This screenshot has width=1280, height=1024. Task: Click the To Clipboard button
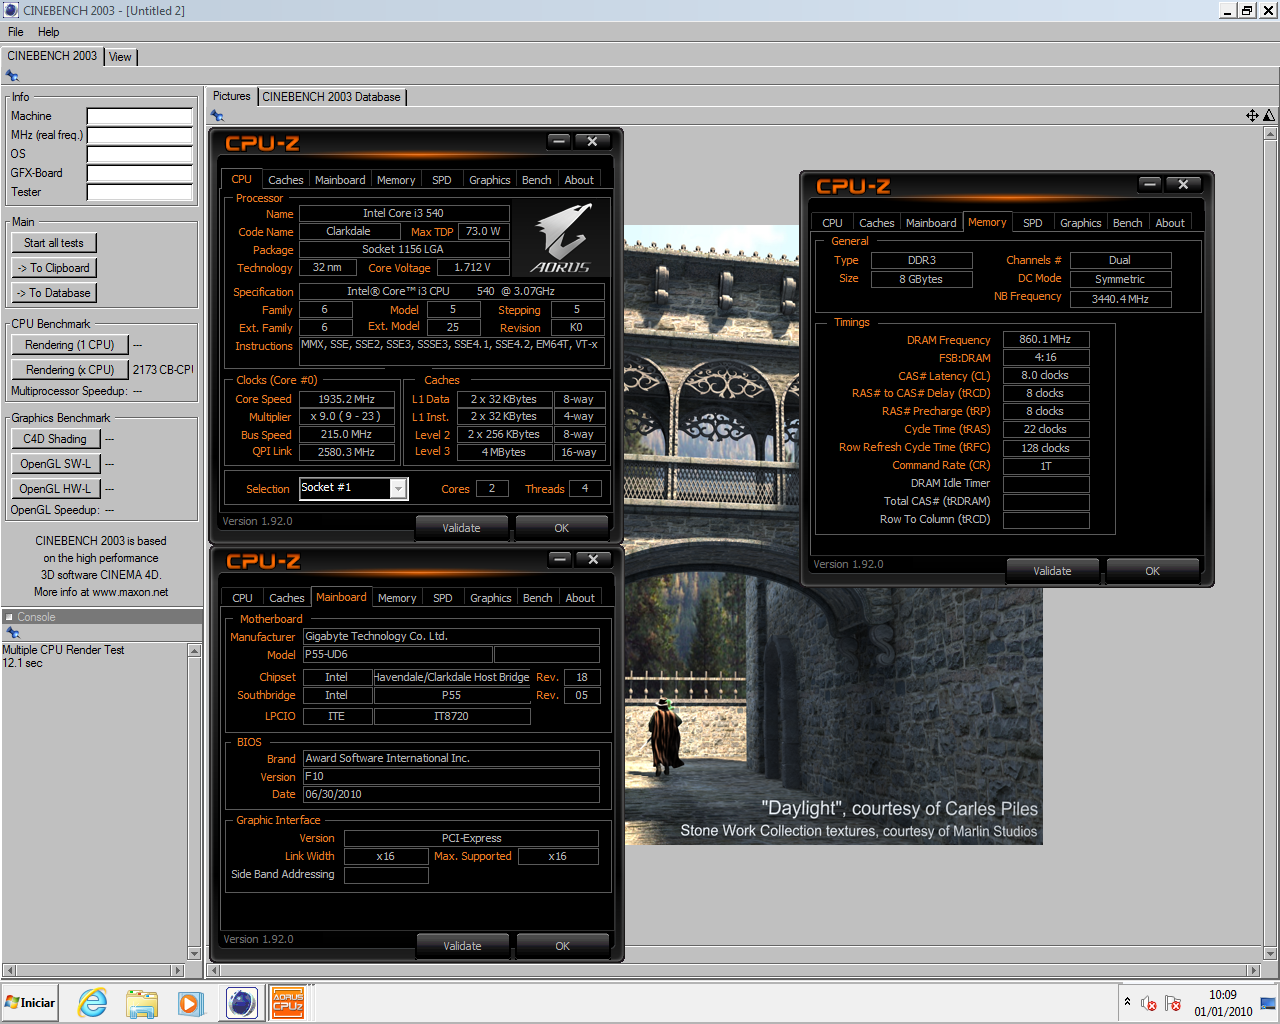click(x=54, y=268)
